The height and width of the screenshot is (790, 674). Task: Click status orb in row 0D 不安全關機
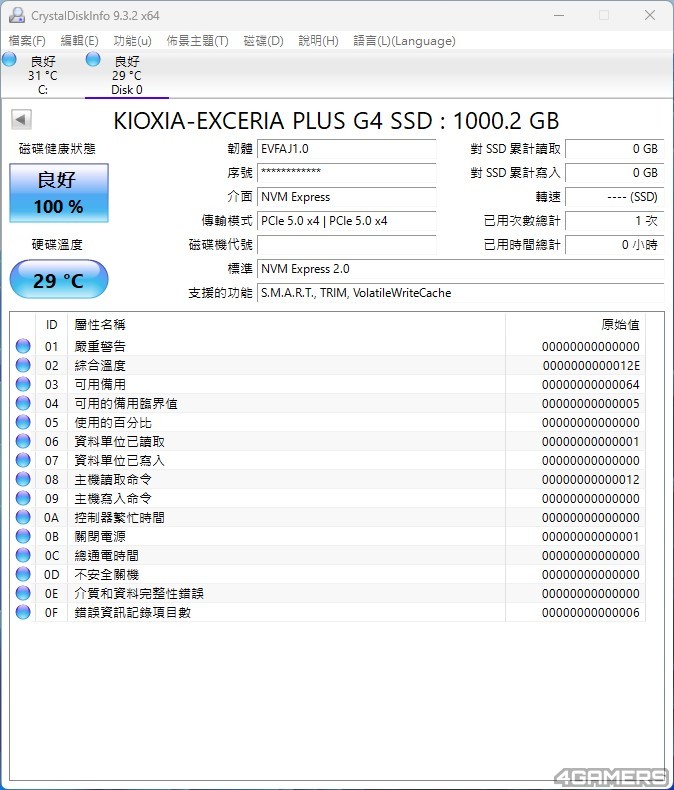23,574
